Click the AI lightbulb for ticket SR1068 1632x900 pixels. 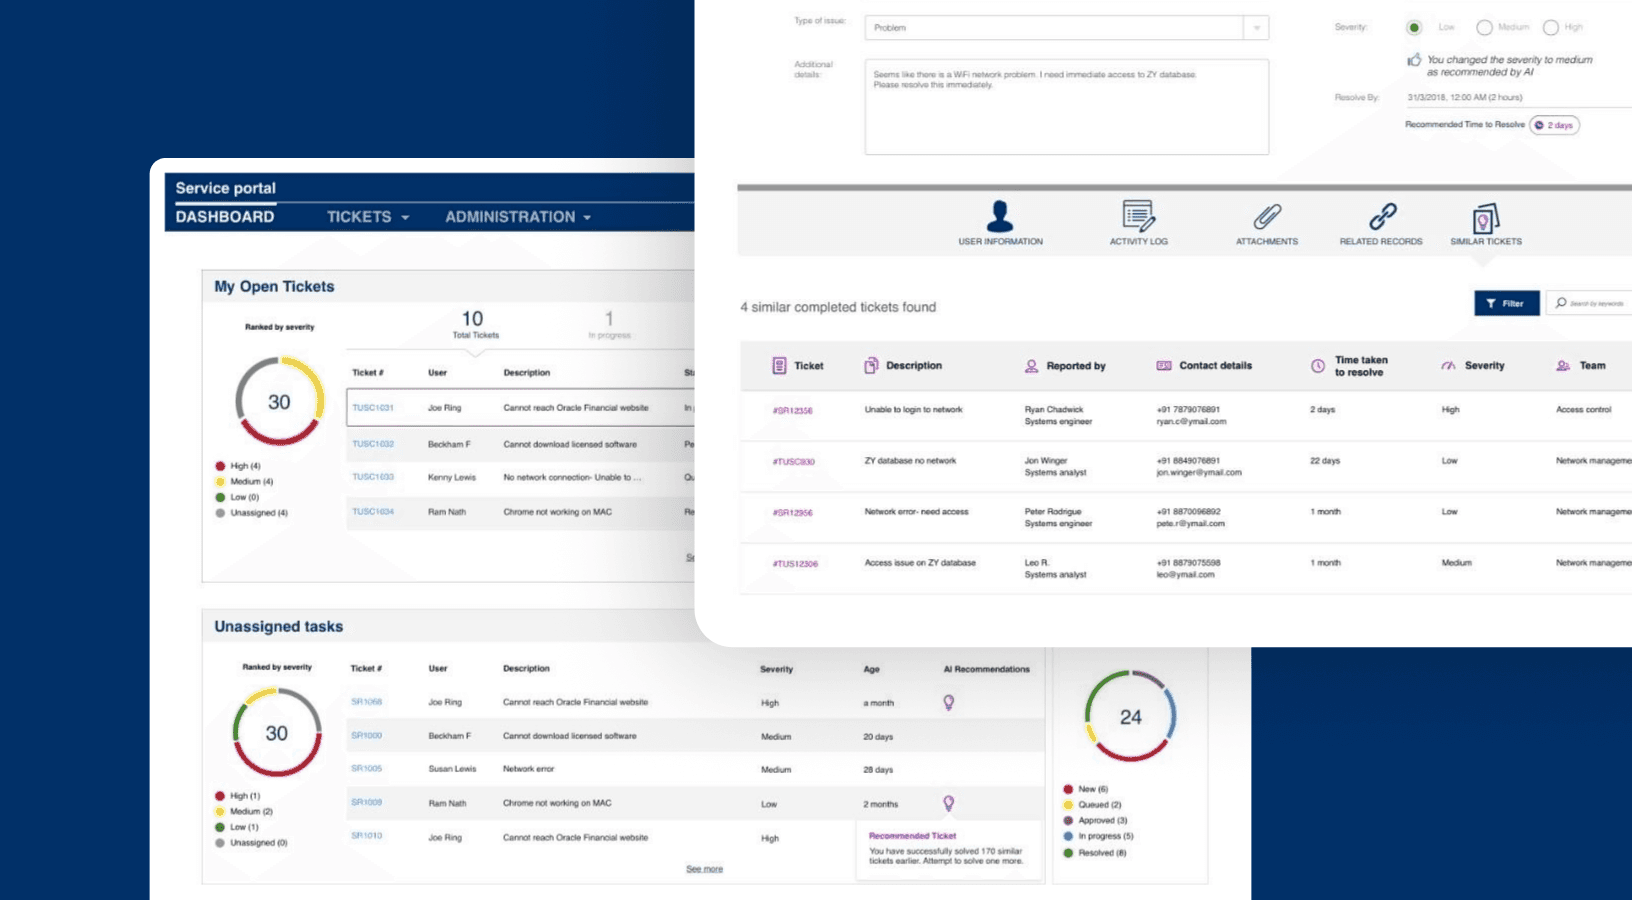click(x=949, y=703)
